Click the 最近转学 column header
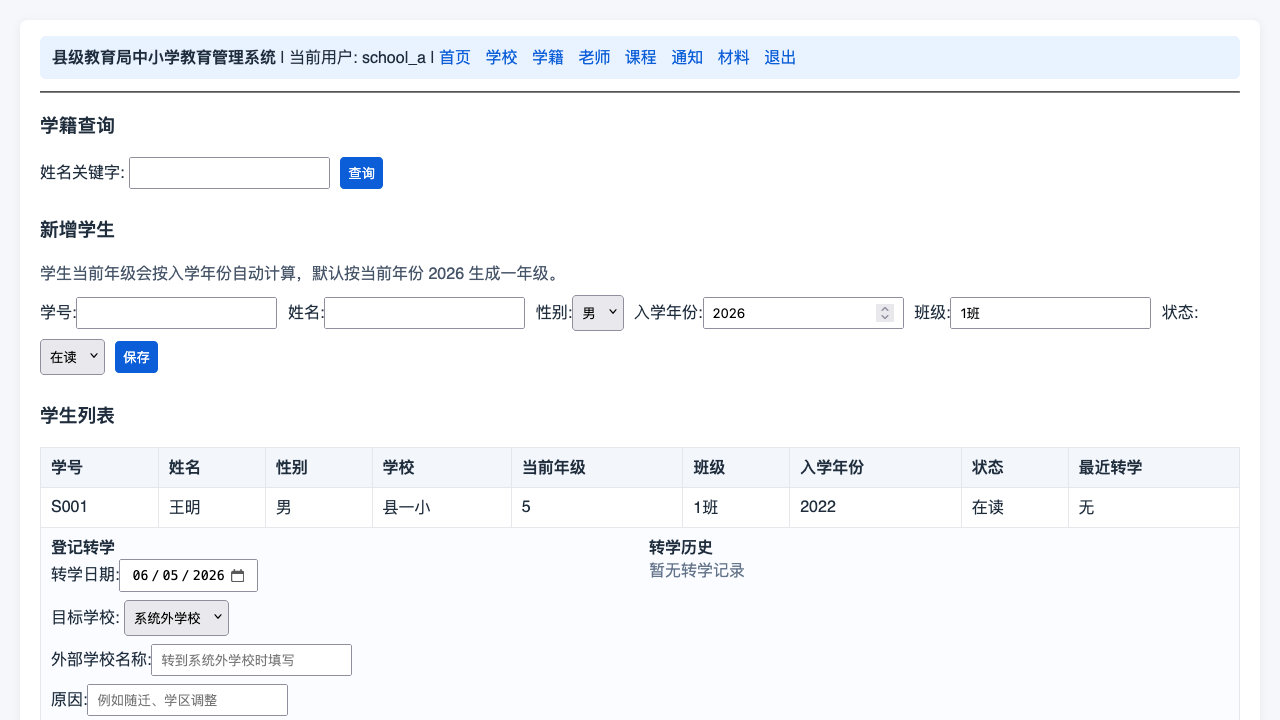The height and width of the screenshot is (720, 1280). [x=1153, y=467]
